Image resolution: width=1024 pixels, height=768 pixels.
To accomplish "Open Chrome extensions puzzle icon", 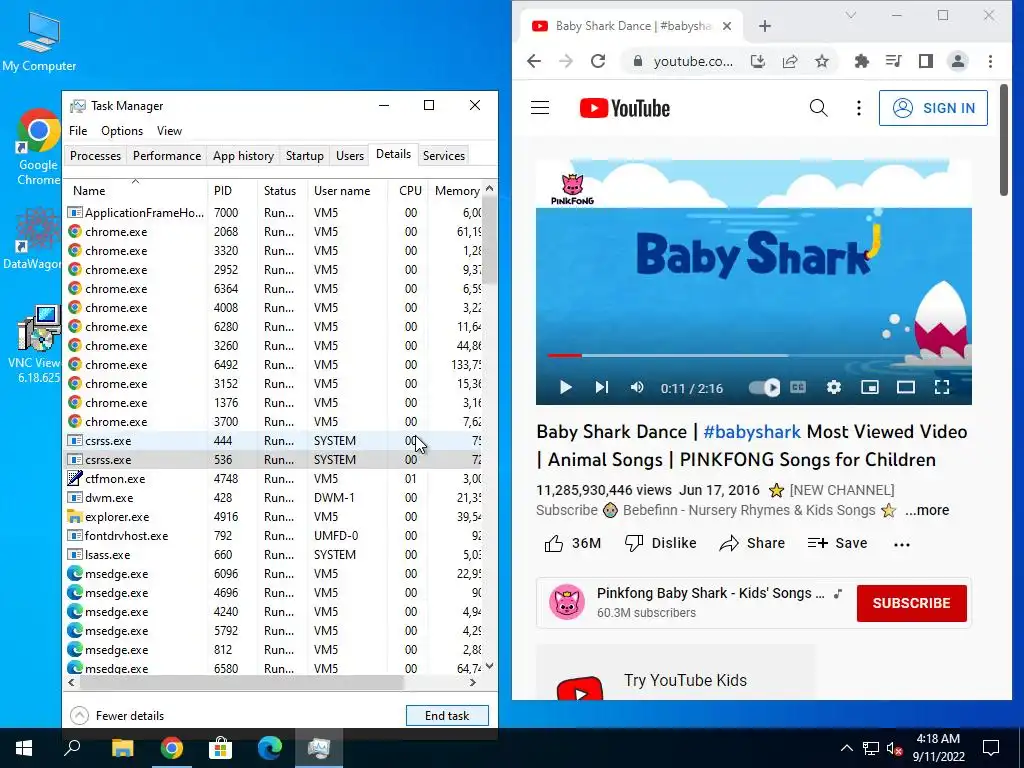I will 861,61.
